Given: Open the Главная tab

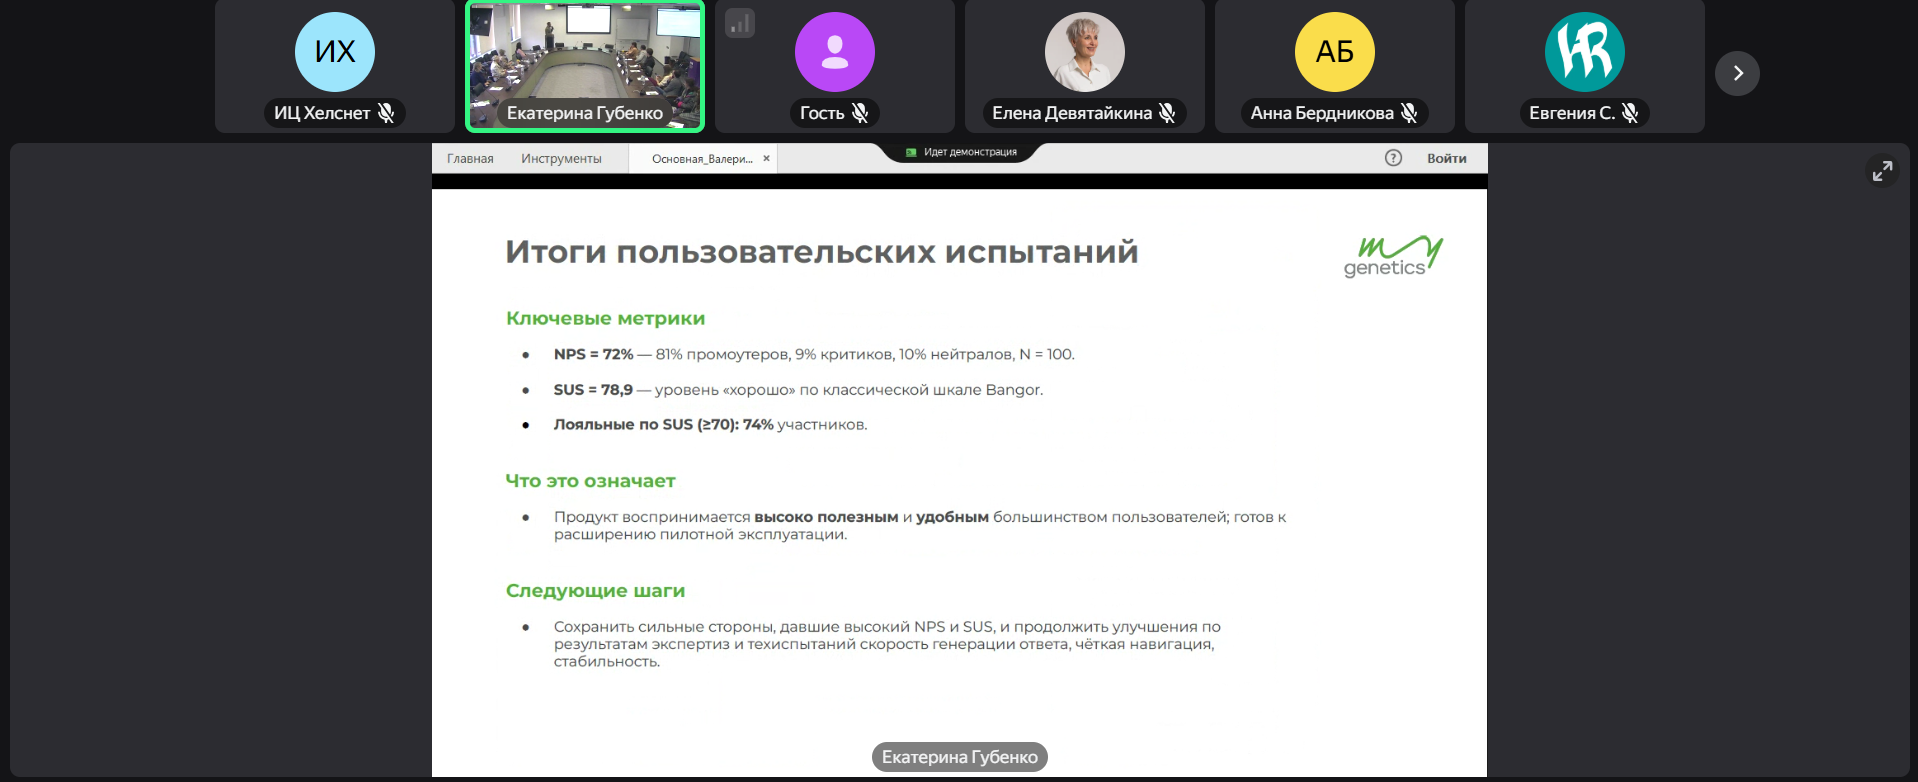Looking at the screenshot, I should point(470,159).
